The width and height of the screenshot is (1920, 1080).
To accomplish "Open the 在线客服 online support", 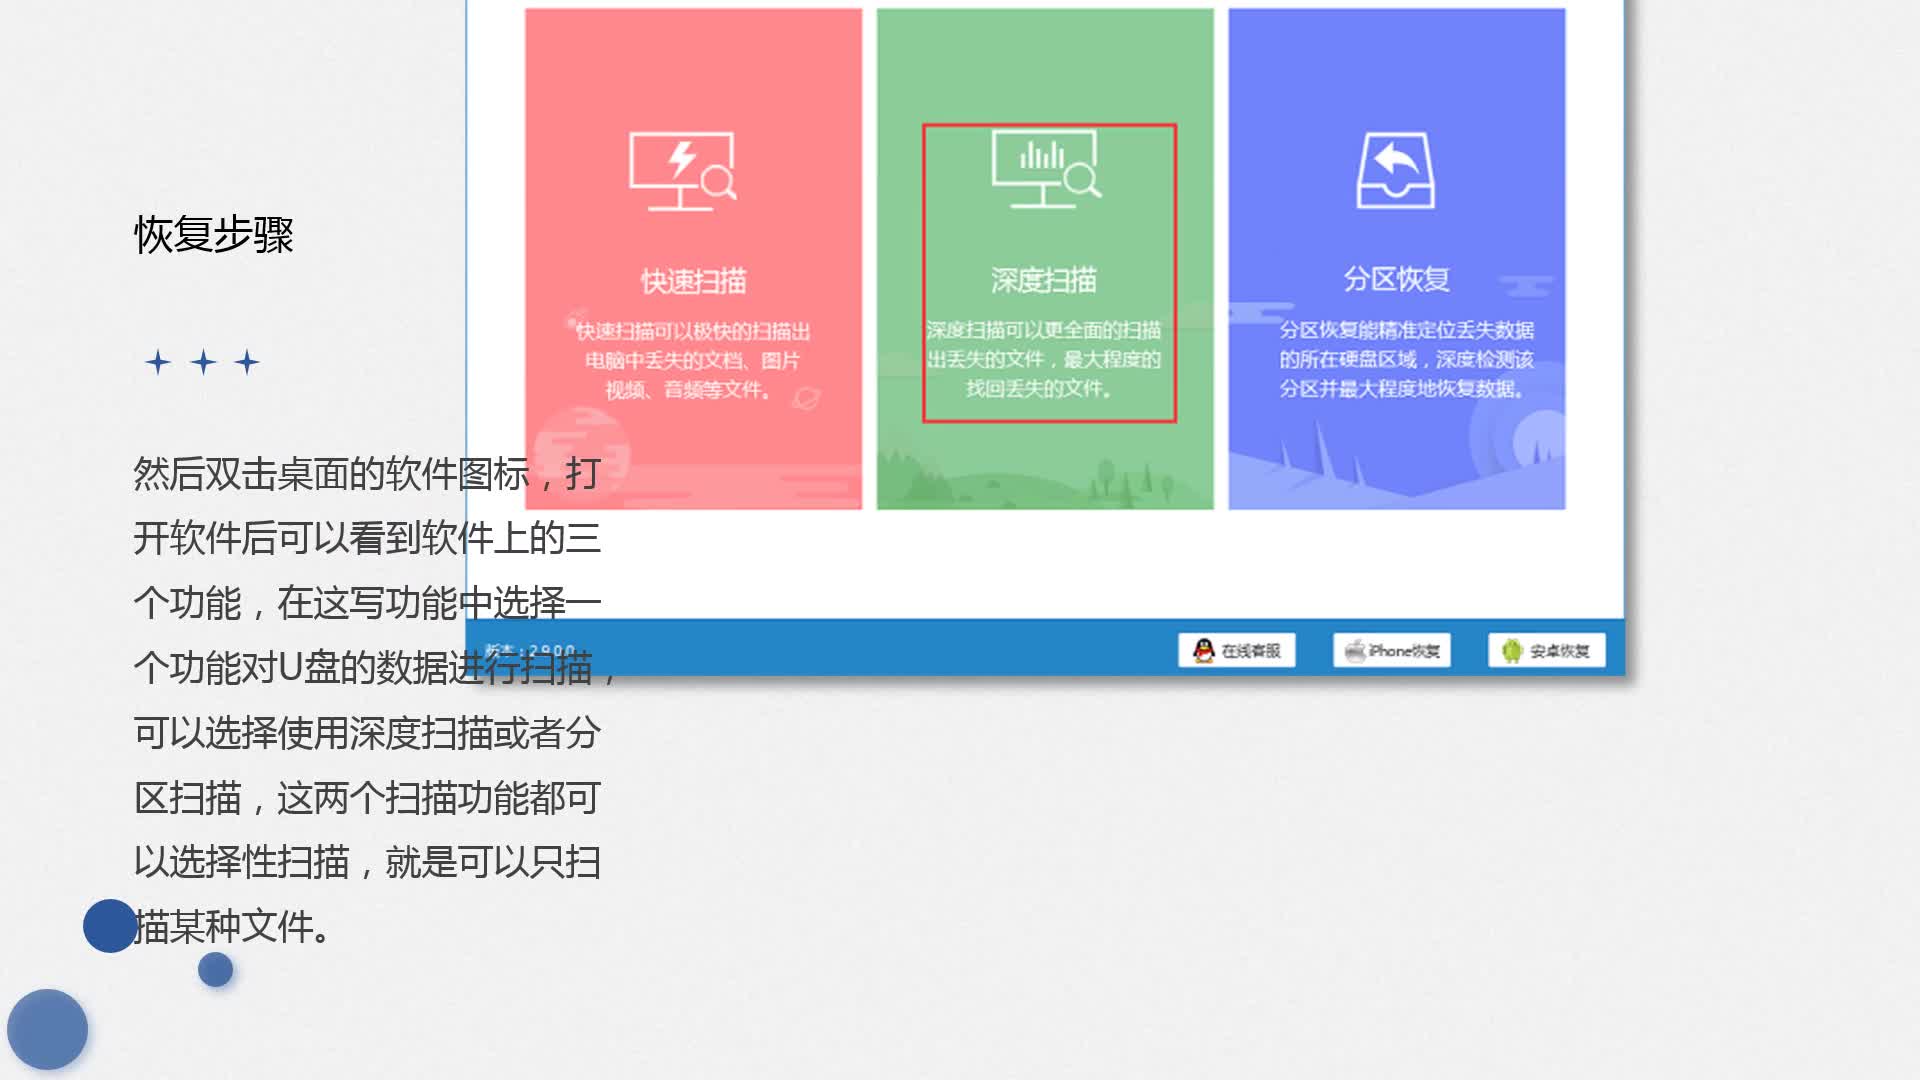I will [1237, 650].
